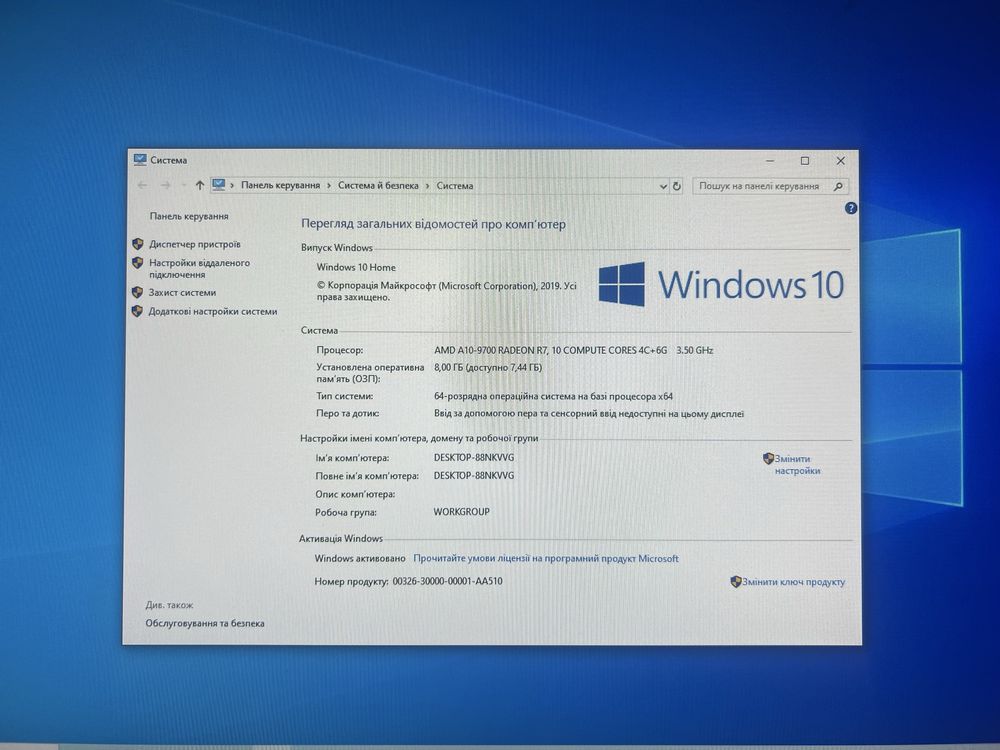Click the forward navigation arrow

tap(166, 185)
